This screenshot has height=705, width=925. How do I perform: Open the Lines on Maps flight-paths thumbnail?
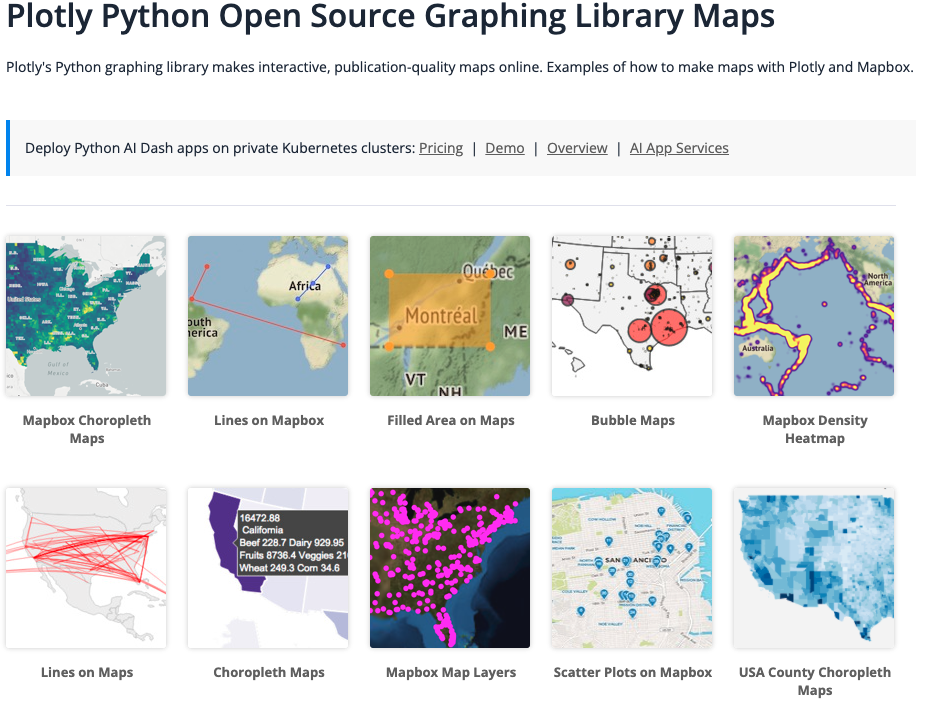coord(86,568)
